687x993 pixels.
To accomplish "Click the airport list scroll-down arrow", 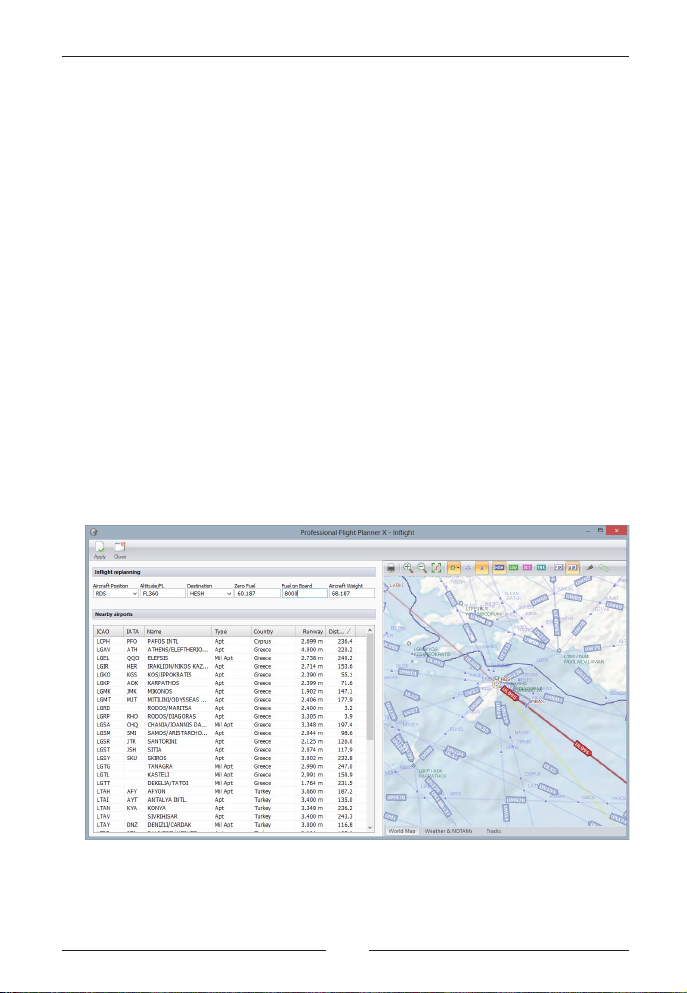I will tap(370, 827).
